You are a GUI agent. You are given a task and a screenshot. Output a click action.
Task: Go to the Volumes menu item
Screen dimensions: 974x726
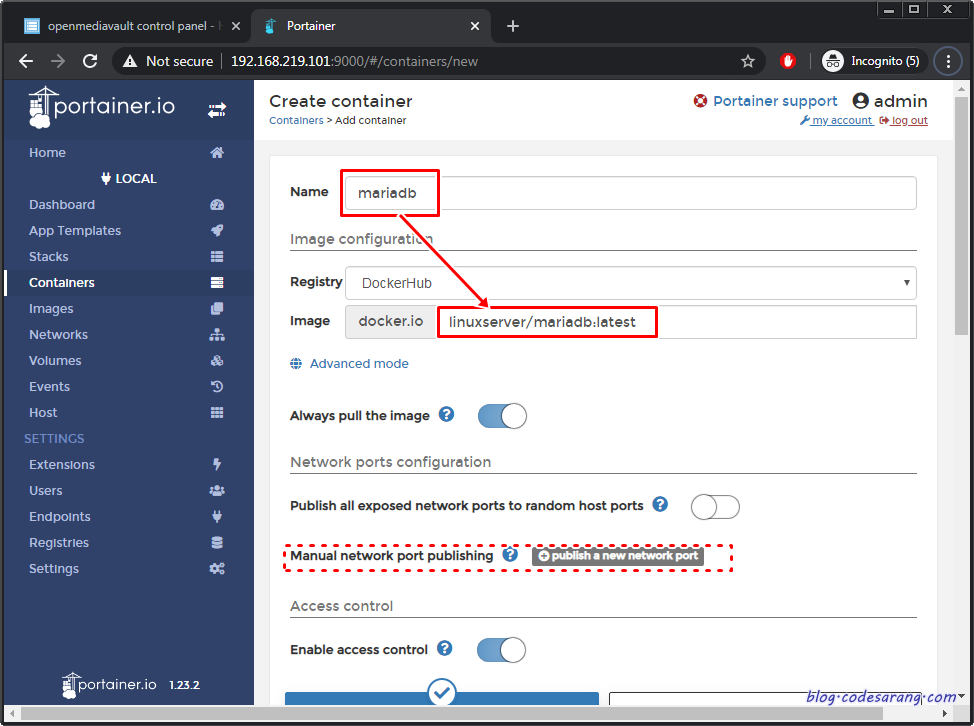[x=55, y=361]
